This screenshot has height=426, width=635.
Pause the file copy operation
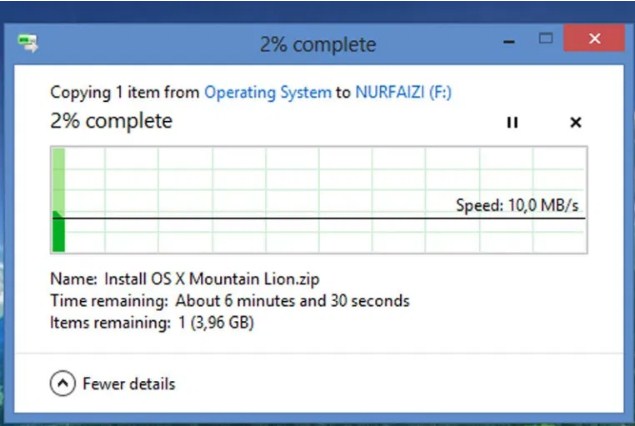pos(512,122)
